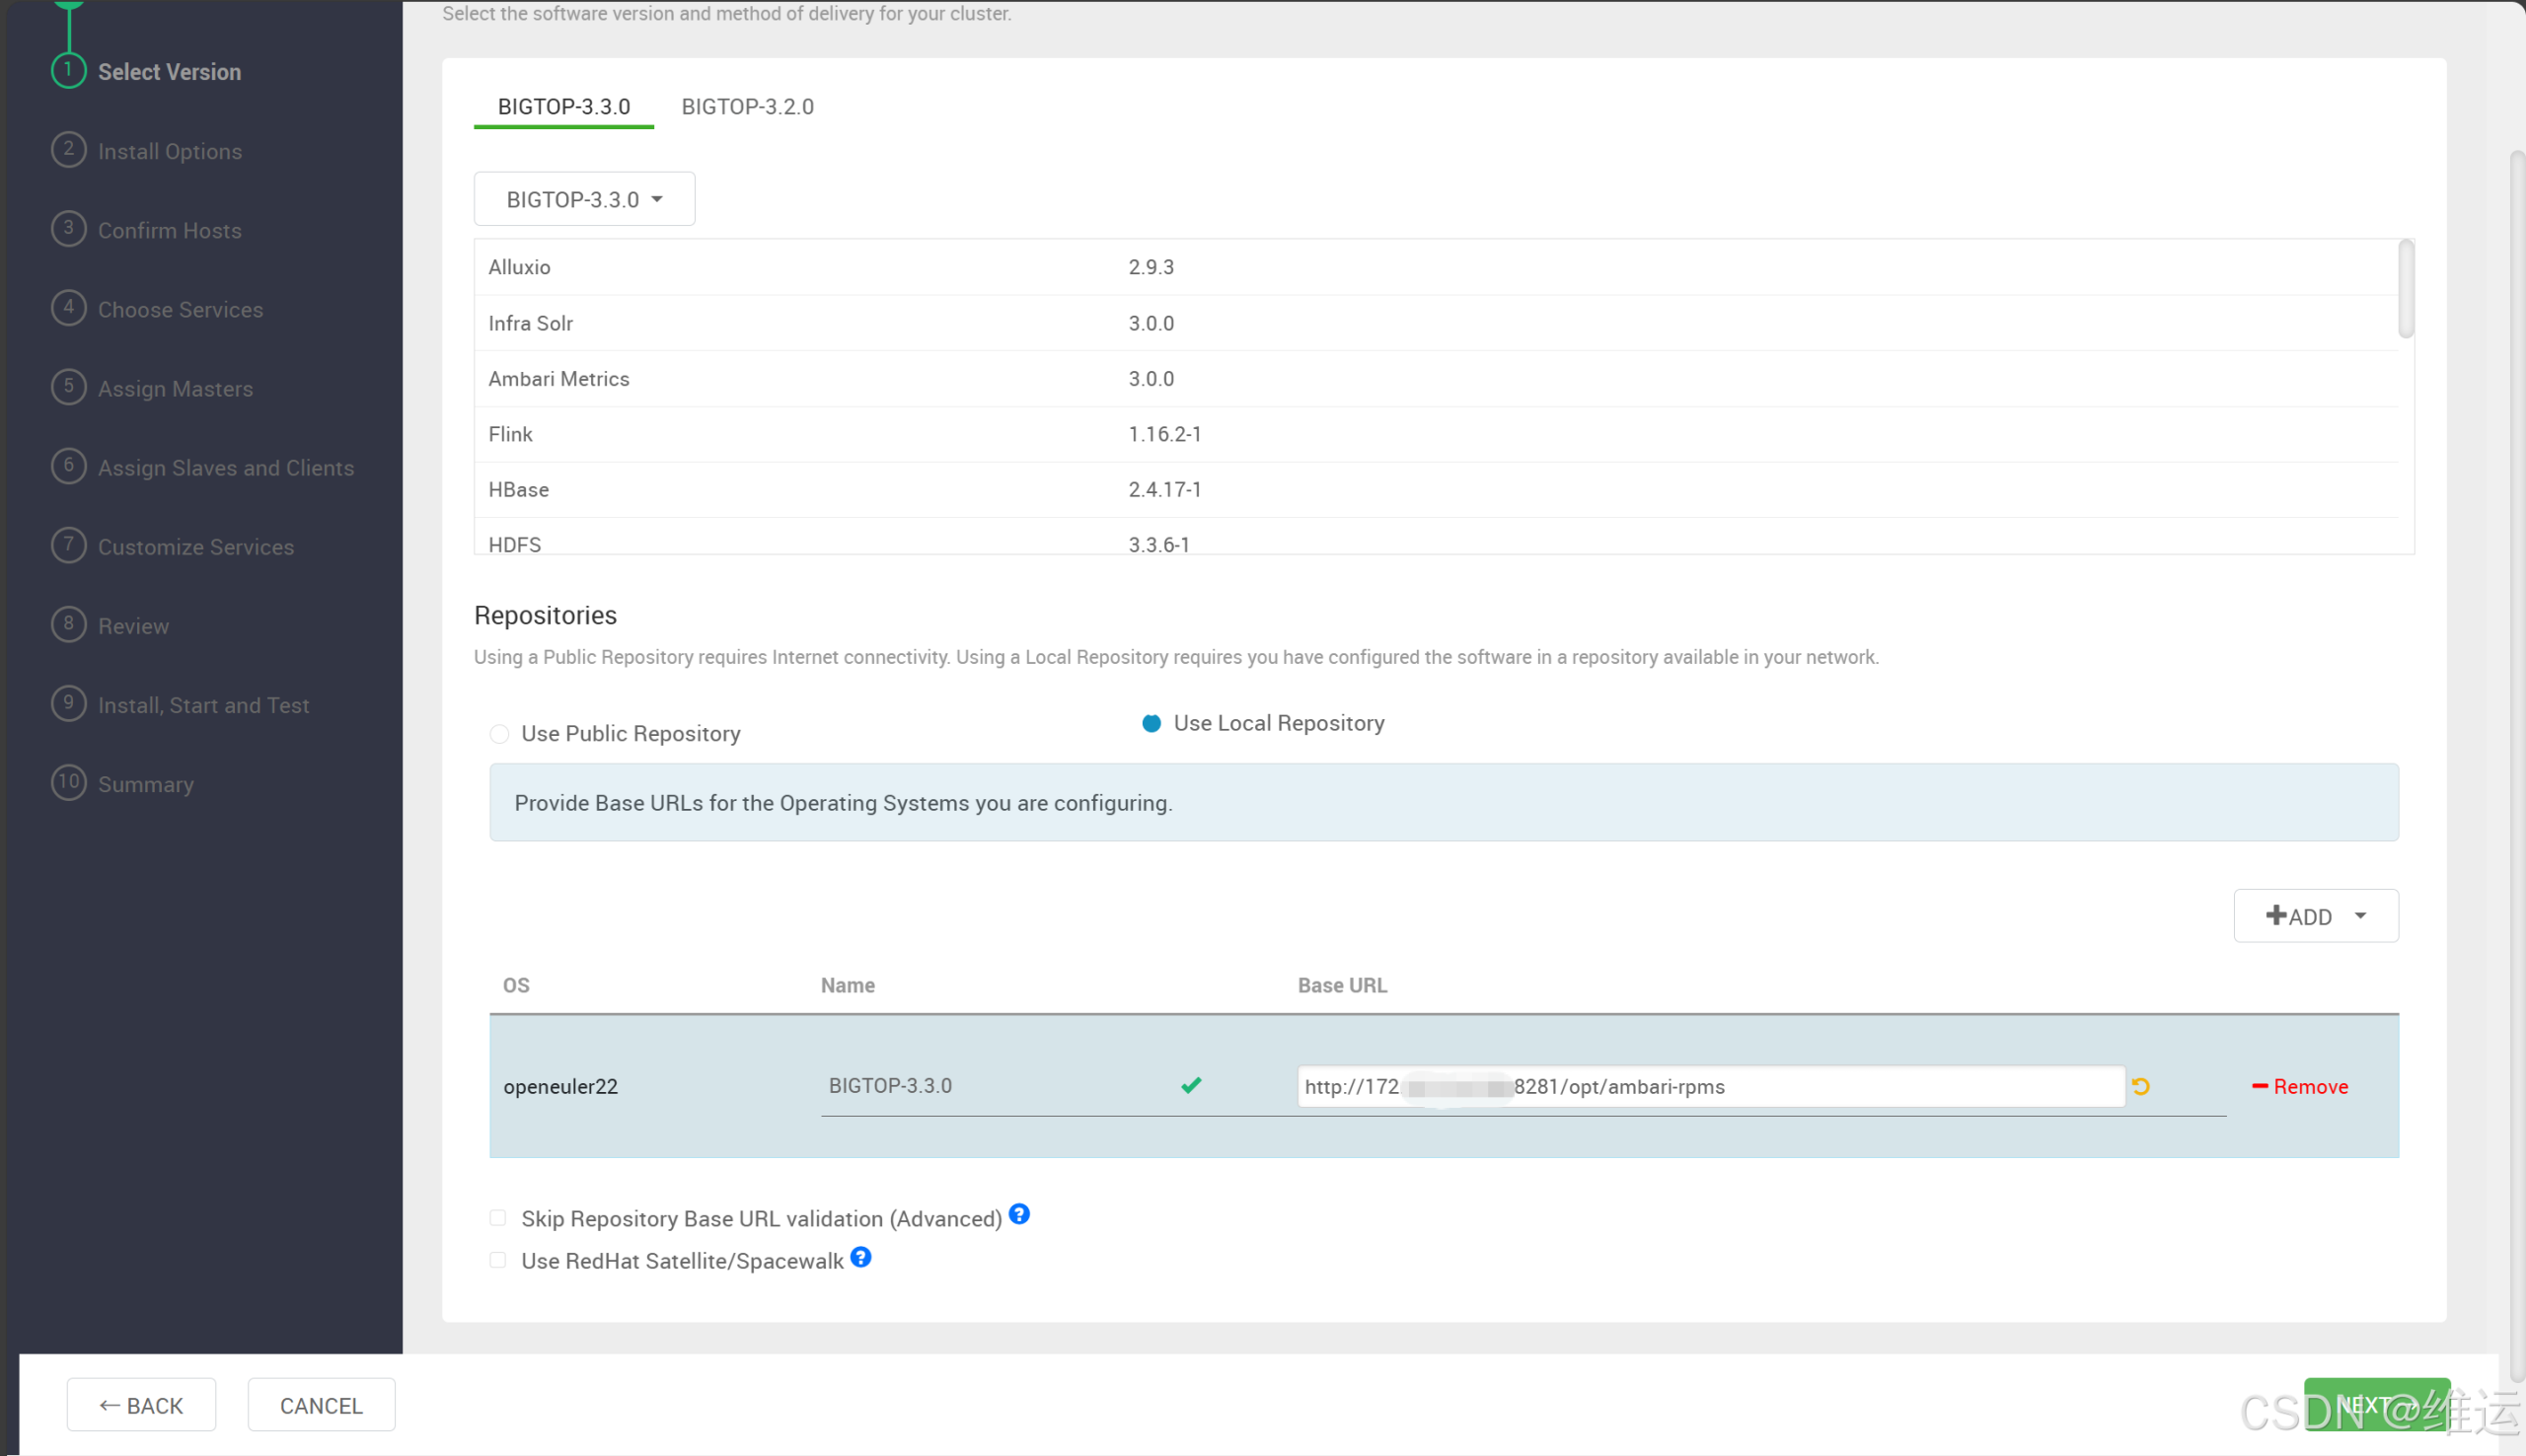Screen dimensions: 2526x1456
Task: Click the NEXT button
Action: [x=2376, y=1404]
